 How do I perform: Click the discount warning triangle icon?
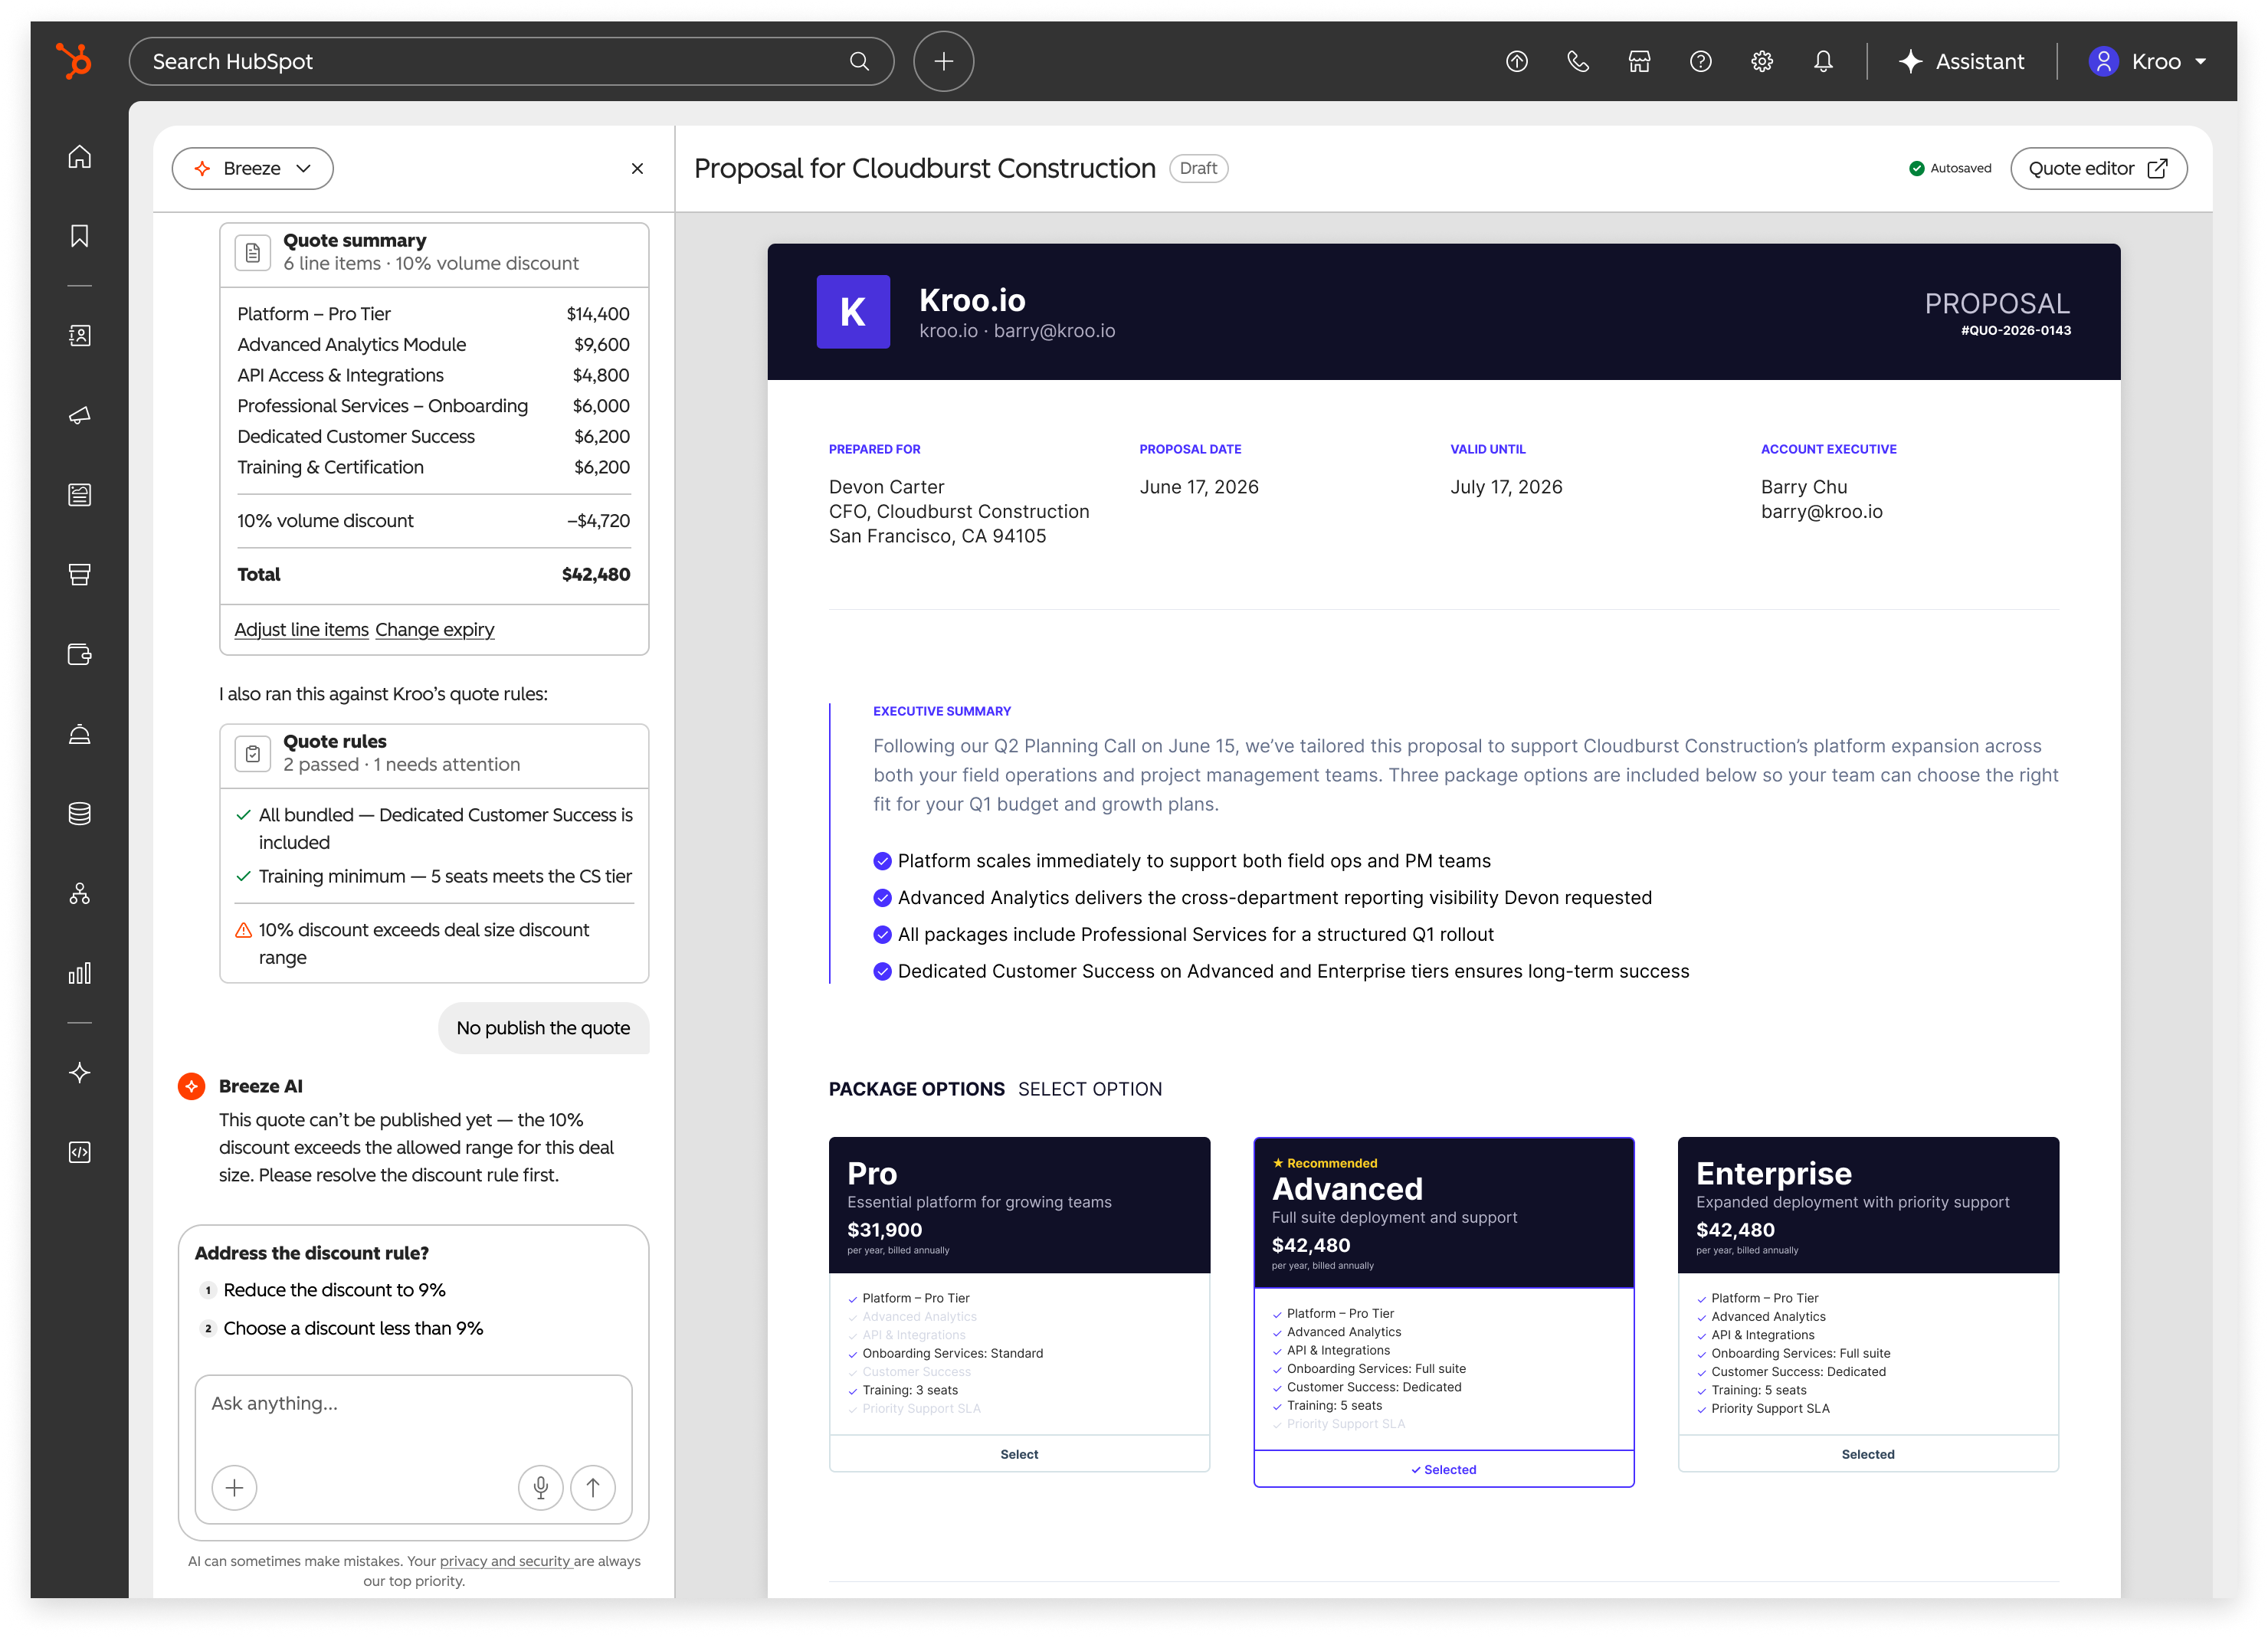point(243,930)
